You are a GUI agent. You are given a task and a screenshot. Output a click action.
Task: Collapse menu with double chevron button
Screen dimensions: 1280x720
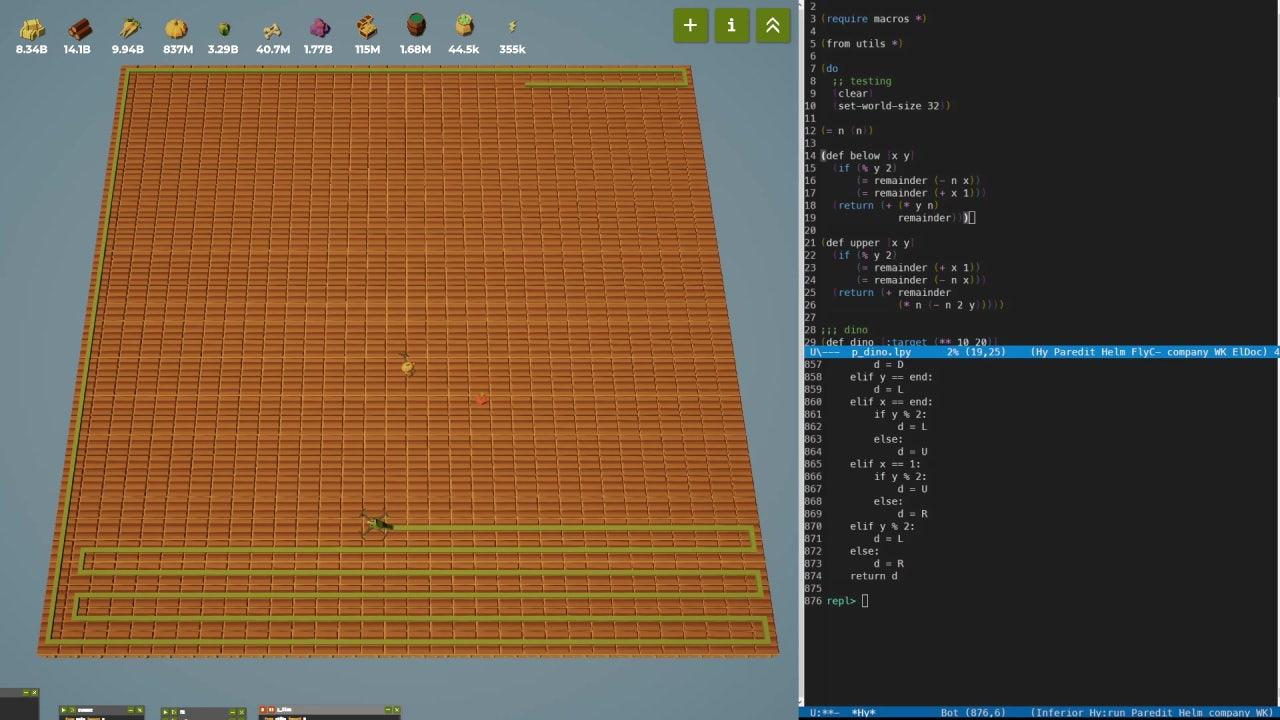772,26
